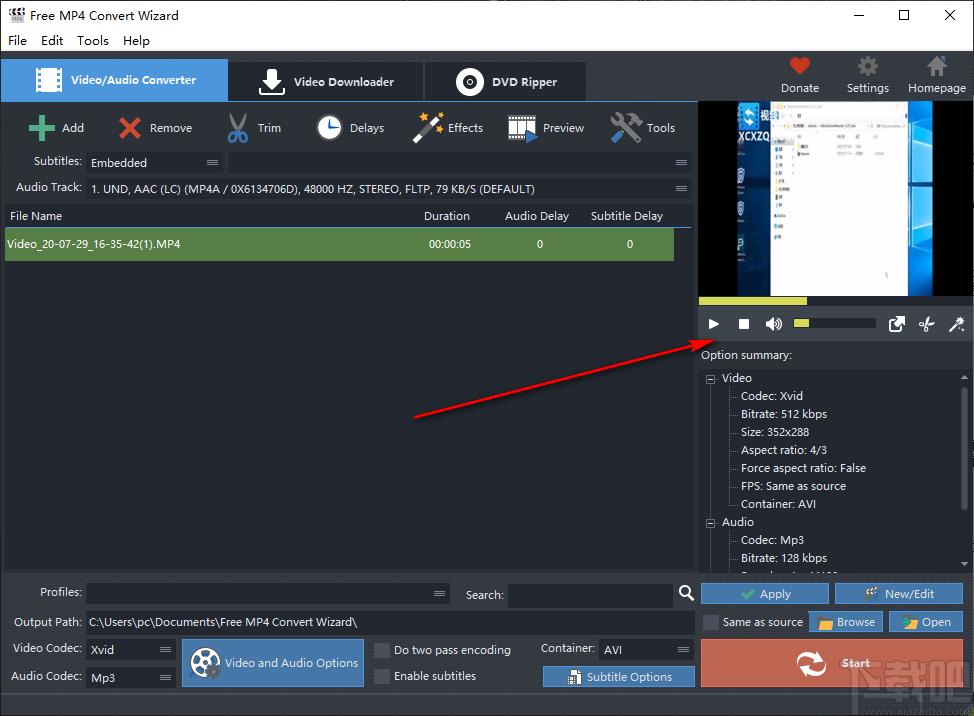Viewport: 974px width, 716px height.
Task: Select Codec: Xvid in option summary
Action: (771, 396)
